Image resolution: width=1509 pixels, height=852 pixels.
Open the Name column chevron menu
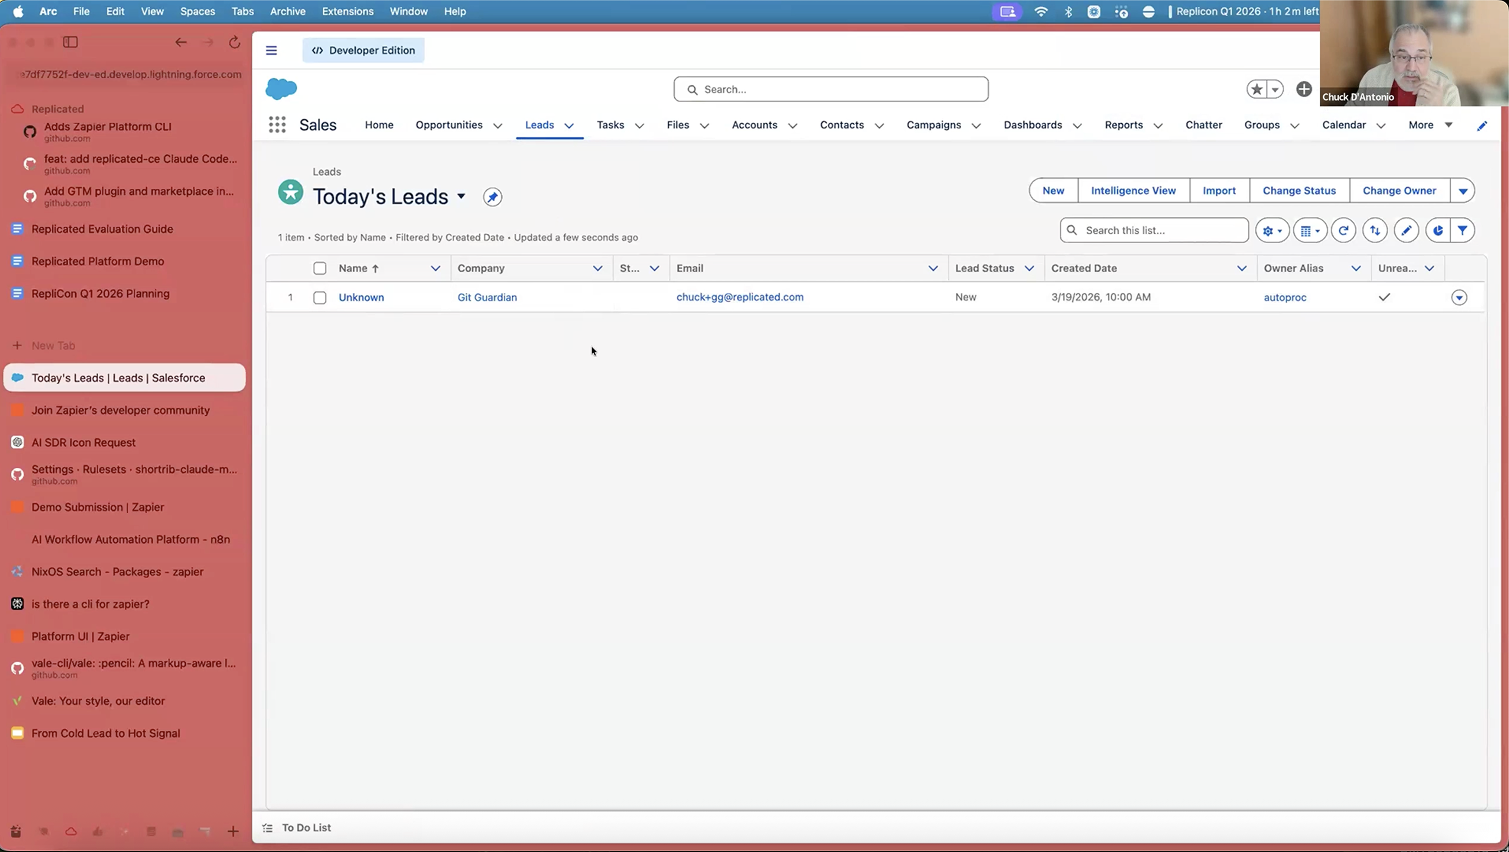tap(435, 268)
